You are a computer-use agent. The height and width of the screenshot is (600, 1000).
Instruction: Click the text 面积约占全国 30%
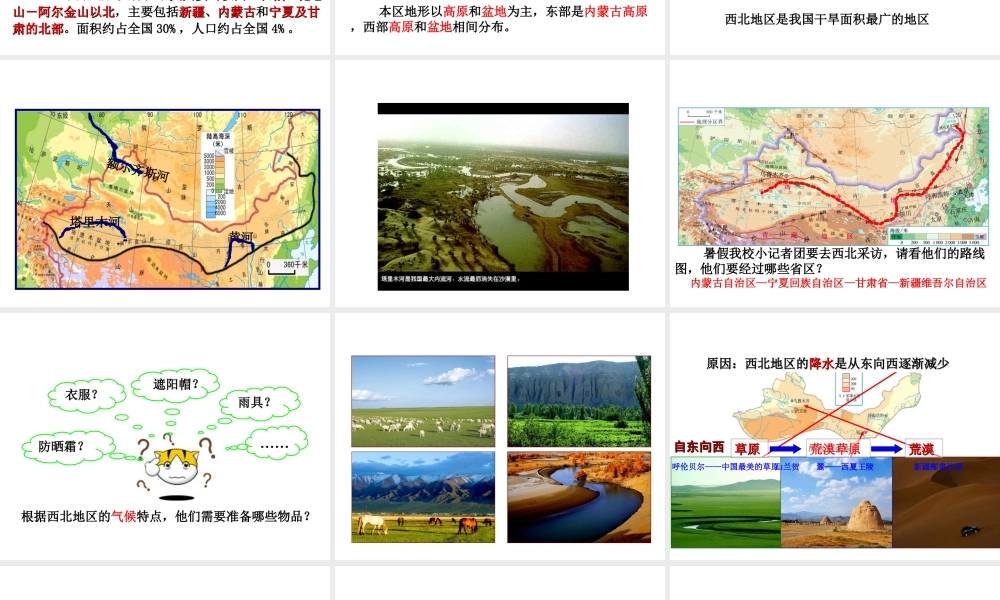(126, 29)
